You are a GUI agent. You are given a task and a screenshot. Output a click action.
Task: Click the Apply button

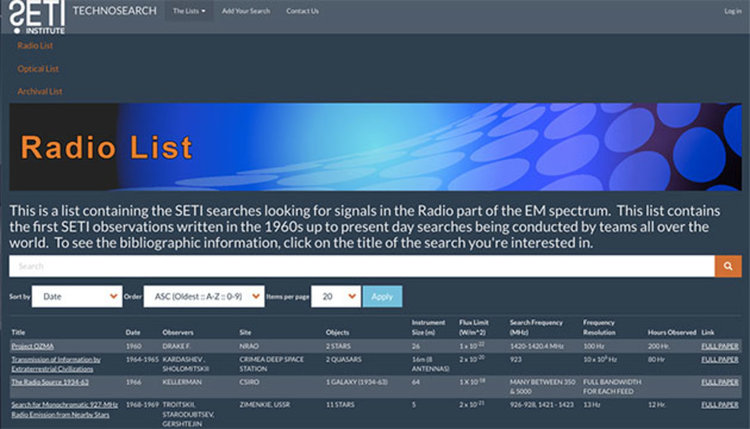tap(382, 297)
